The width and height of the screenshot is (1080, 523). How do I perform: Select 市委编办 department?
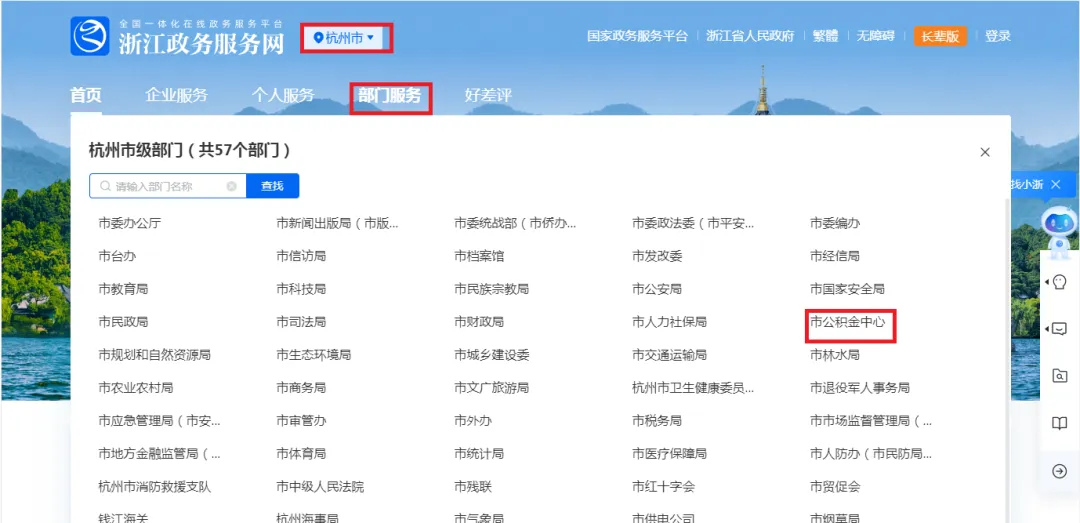click(x=835, y=223)
